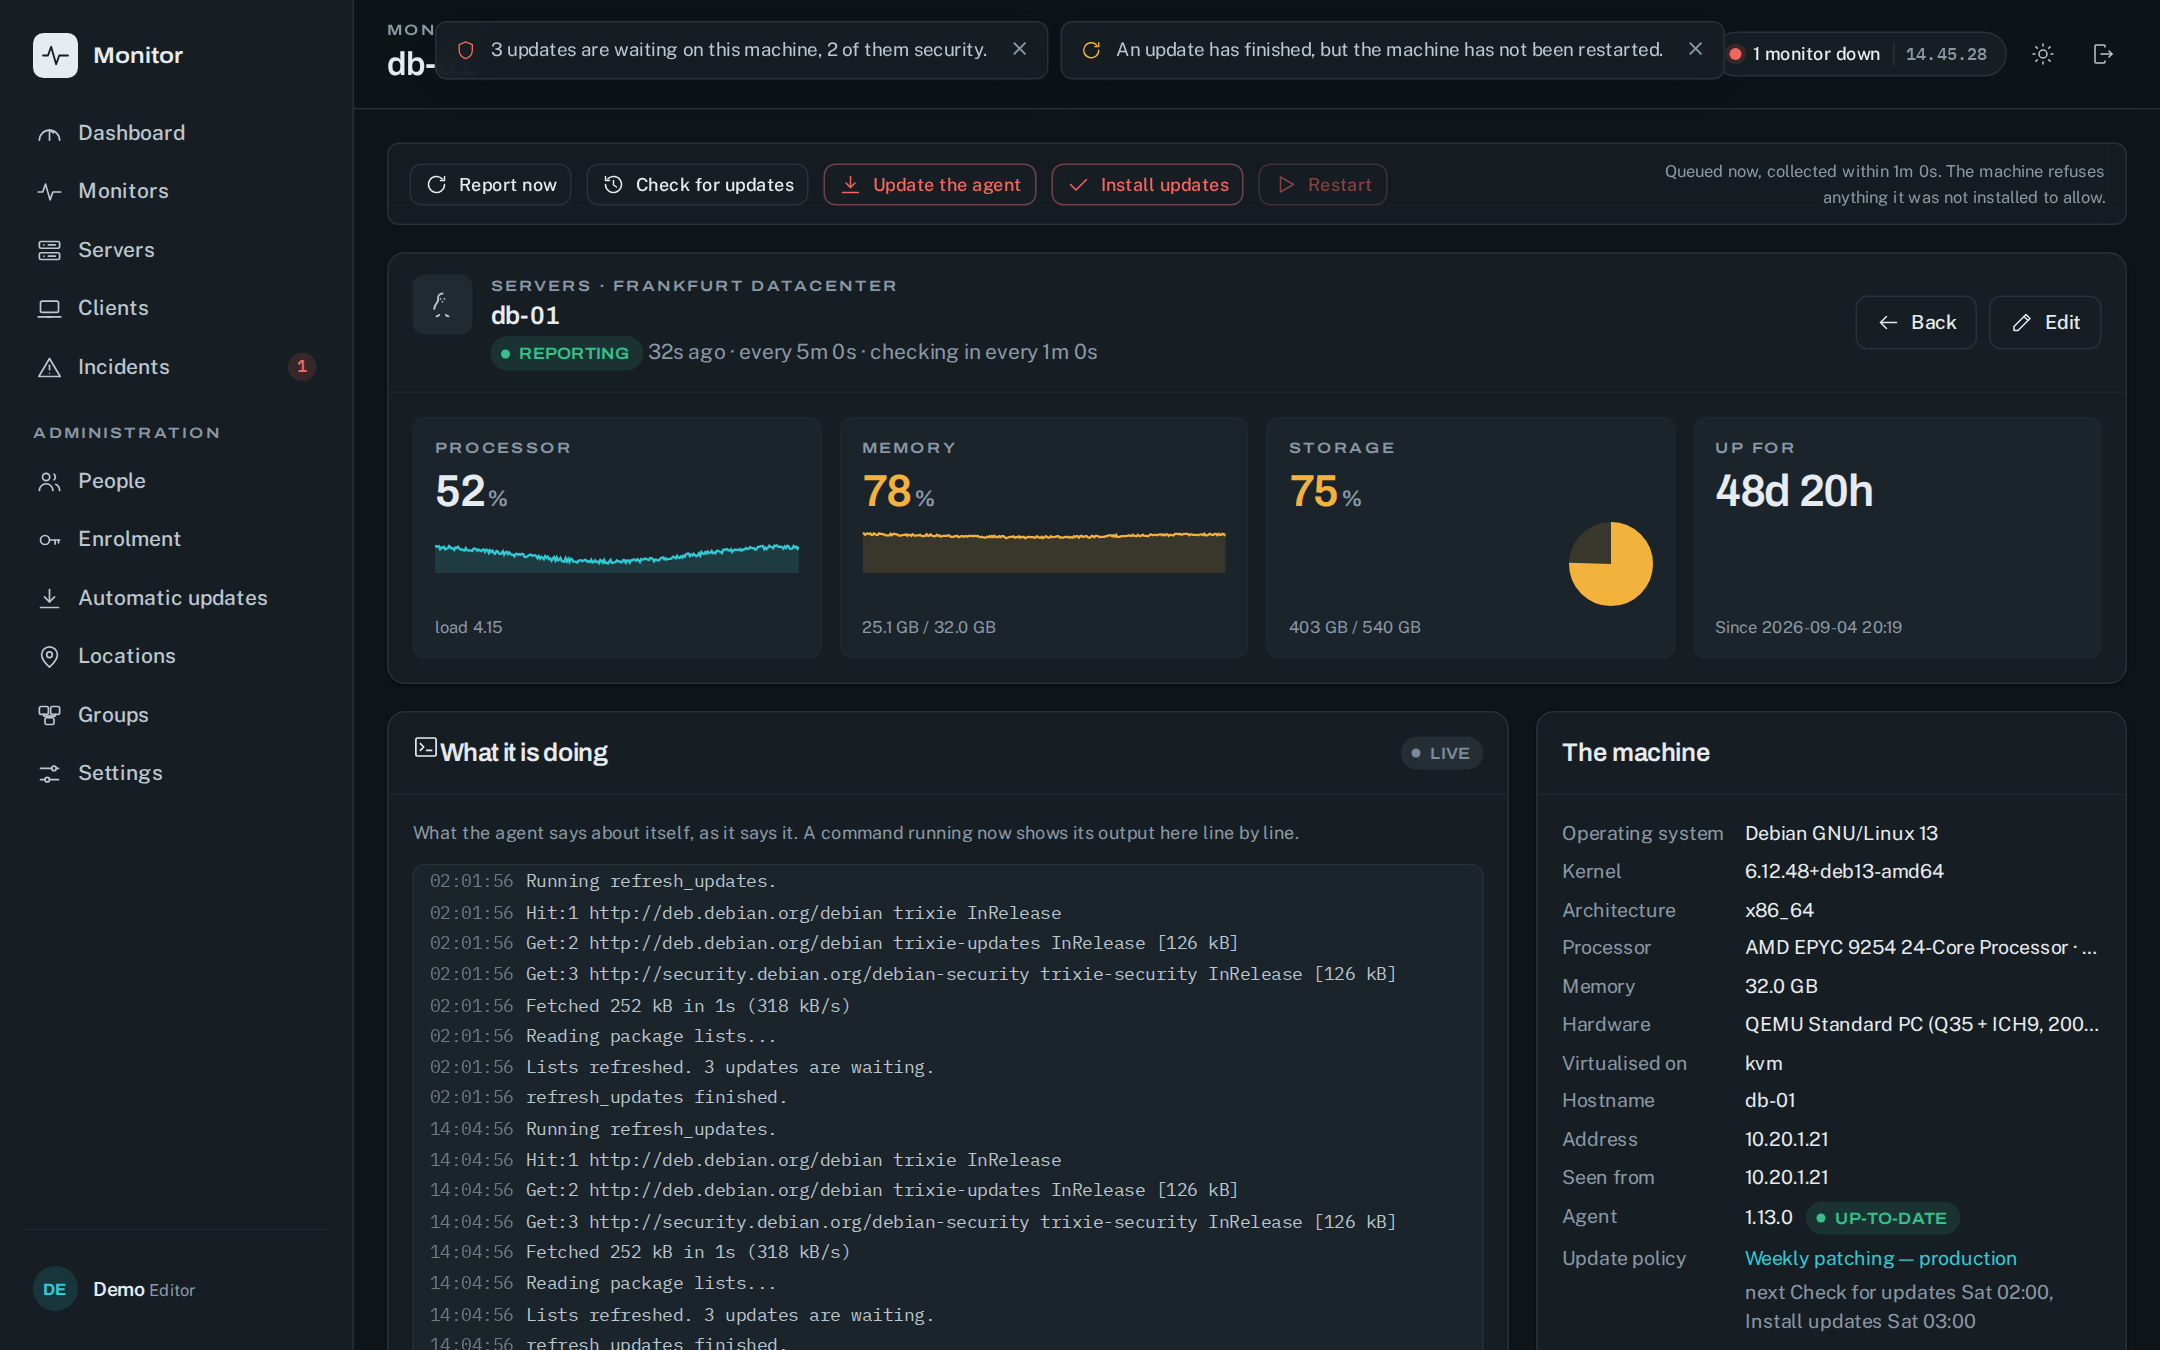Click the shield icon in updates notification
The image size is (2160, 1350).
click(x=465, y=50)
